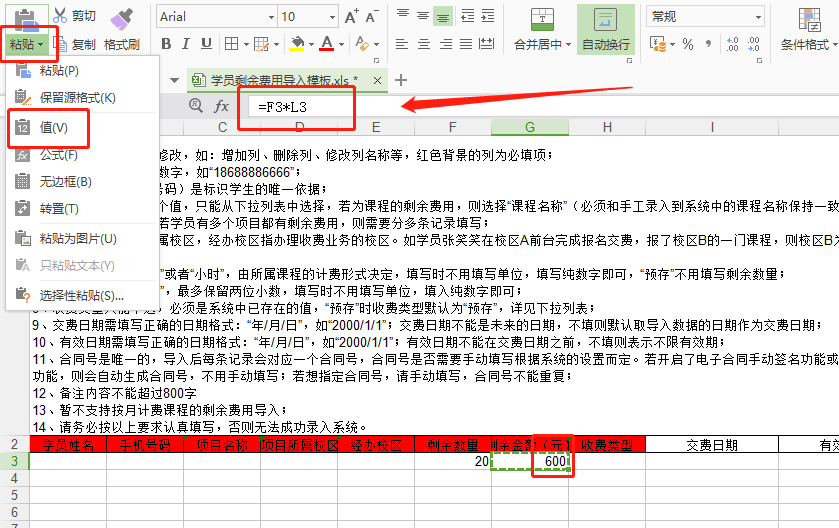Click the borders grid icon
This screenshot has width=839, height=528.
(x=231, y=44)
